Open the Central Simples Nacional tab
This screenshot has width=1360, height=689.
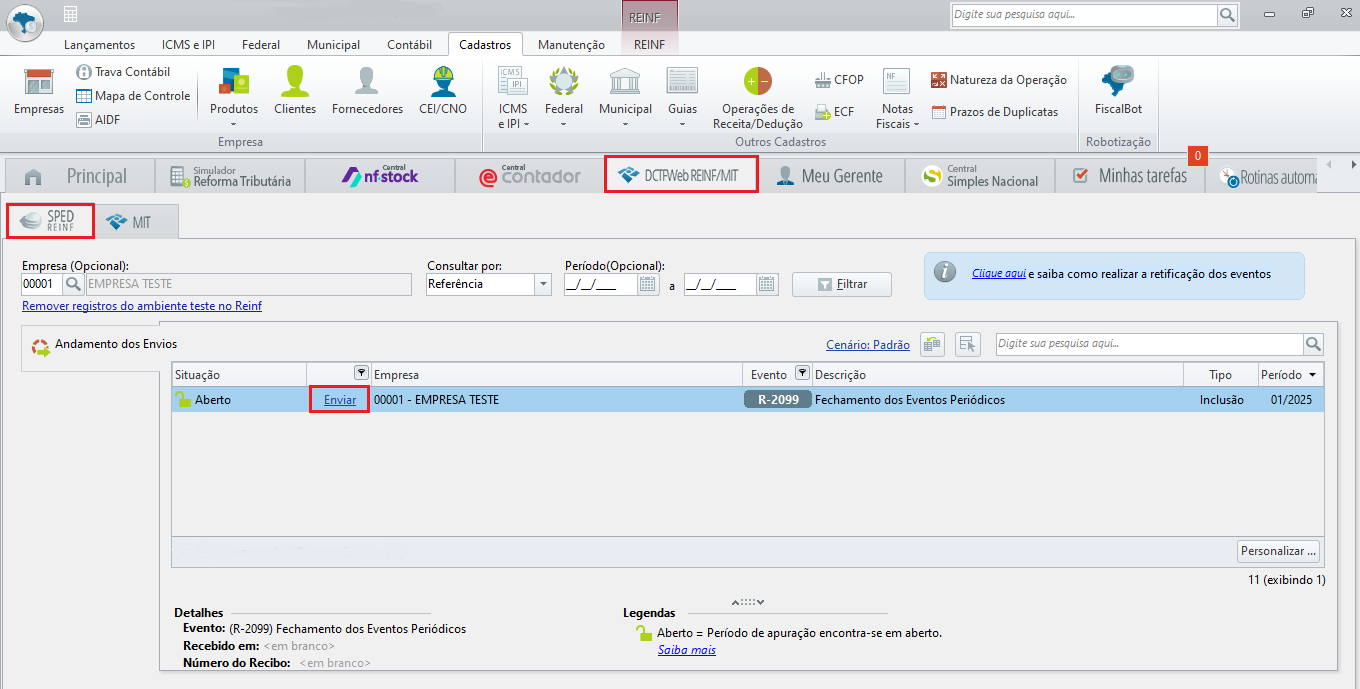coord(980,176)
